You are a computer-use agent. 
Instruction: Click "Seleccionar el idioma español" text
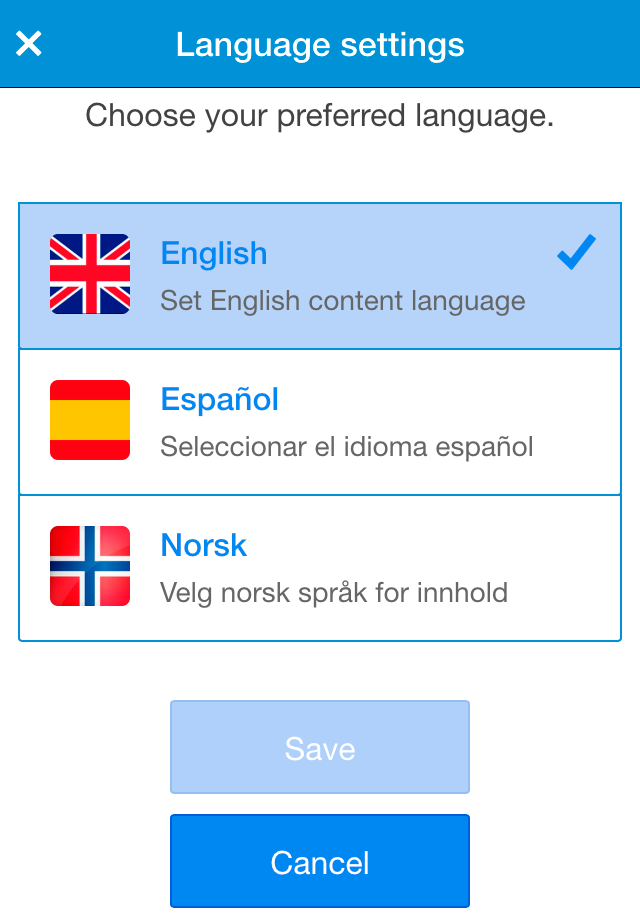click(347, 446)
